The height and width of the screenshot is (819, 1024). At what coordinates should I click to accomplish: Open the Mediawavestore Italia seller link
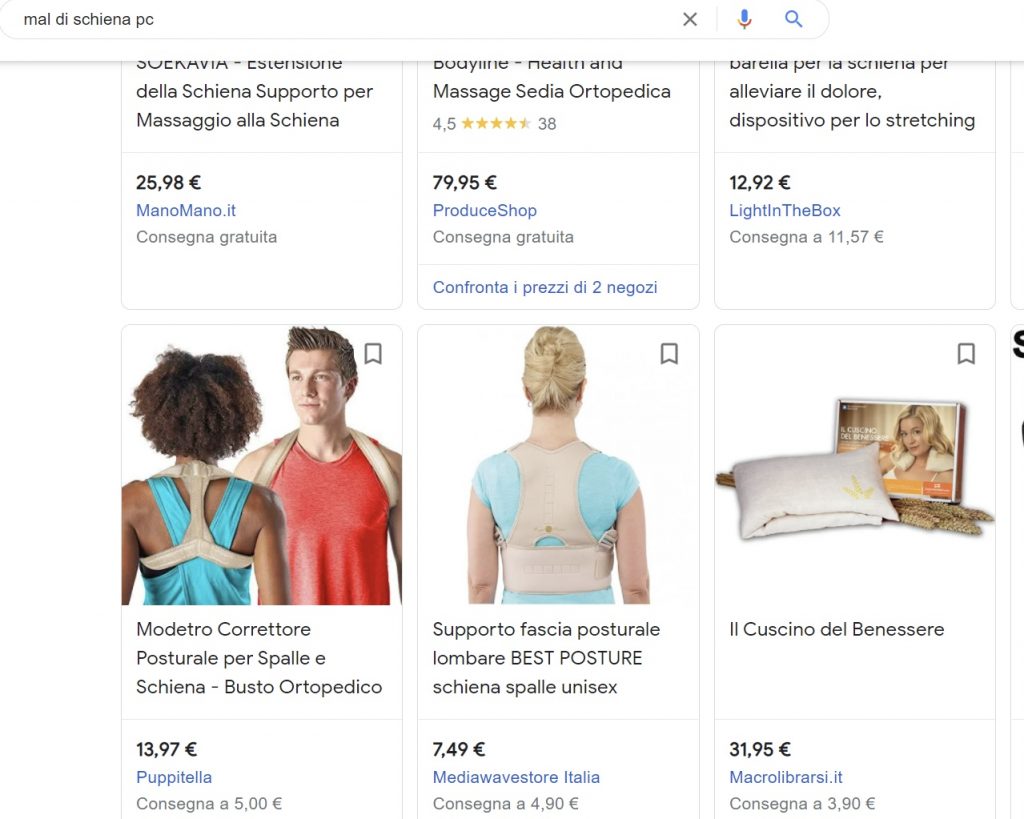(x=516, y=777)
